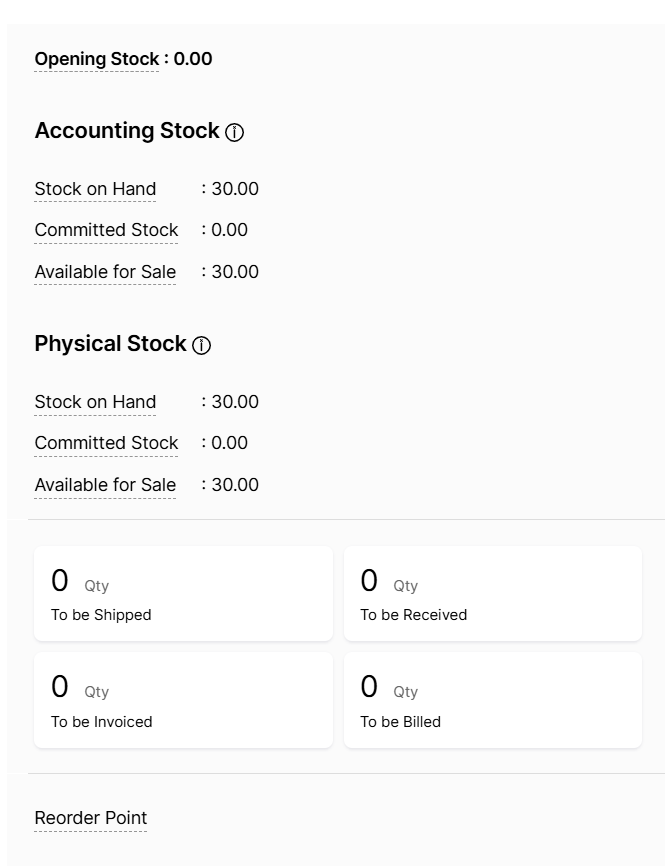Click the Opening Stock value 0.00

tap(193, 59)
